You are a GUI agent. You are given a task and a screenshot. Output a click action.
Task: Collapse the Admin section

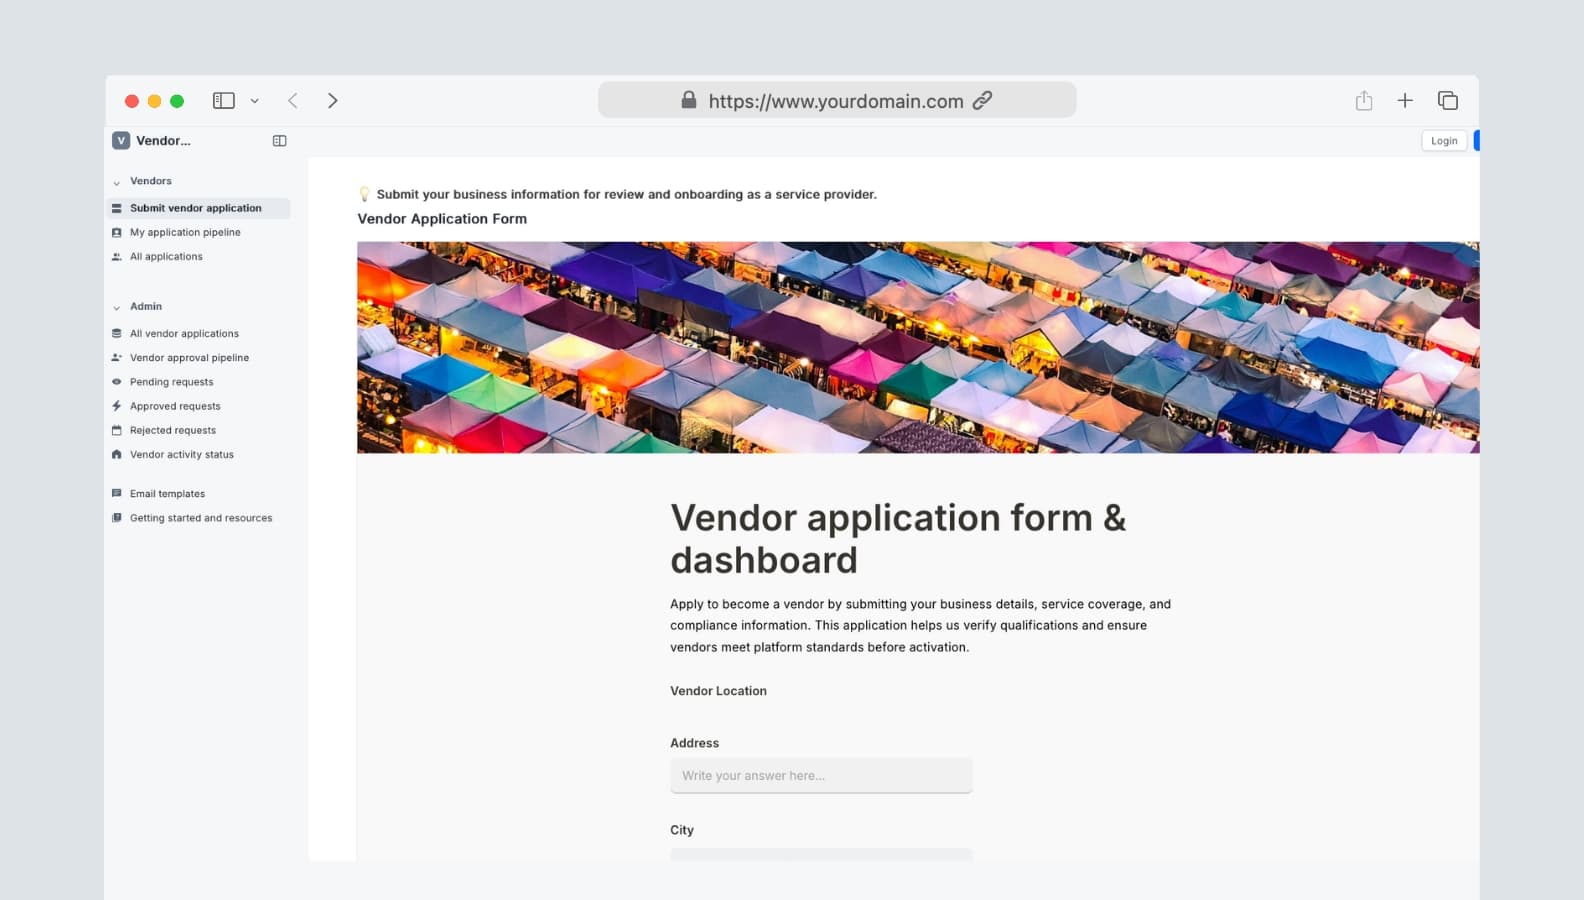(117, 307)
